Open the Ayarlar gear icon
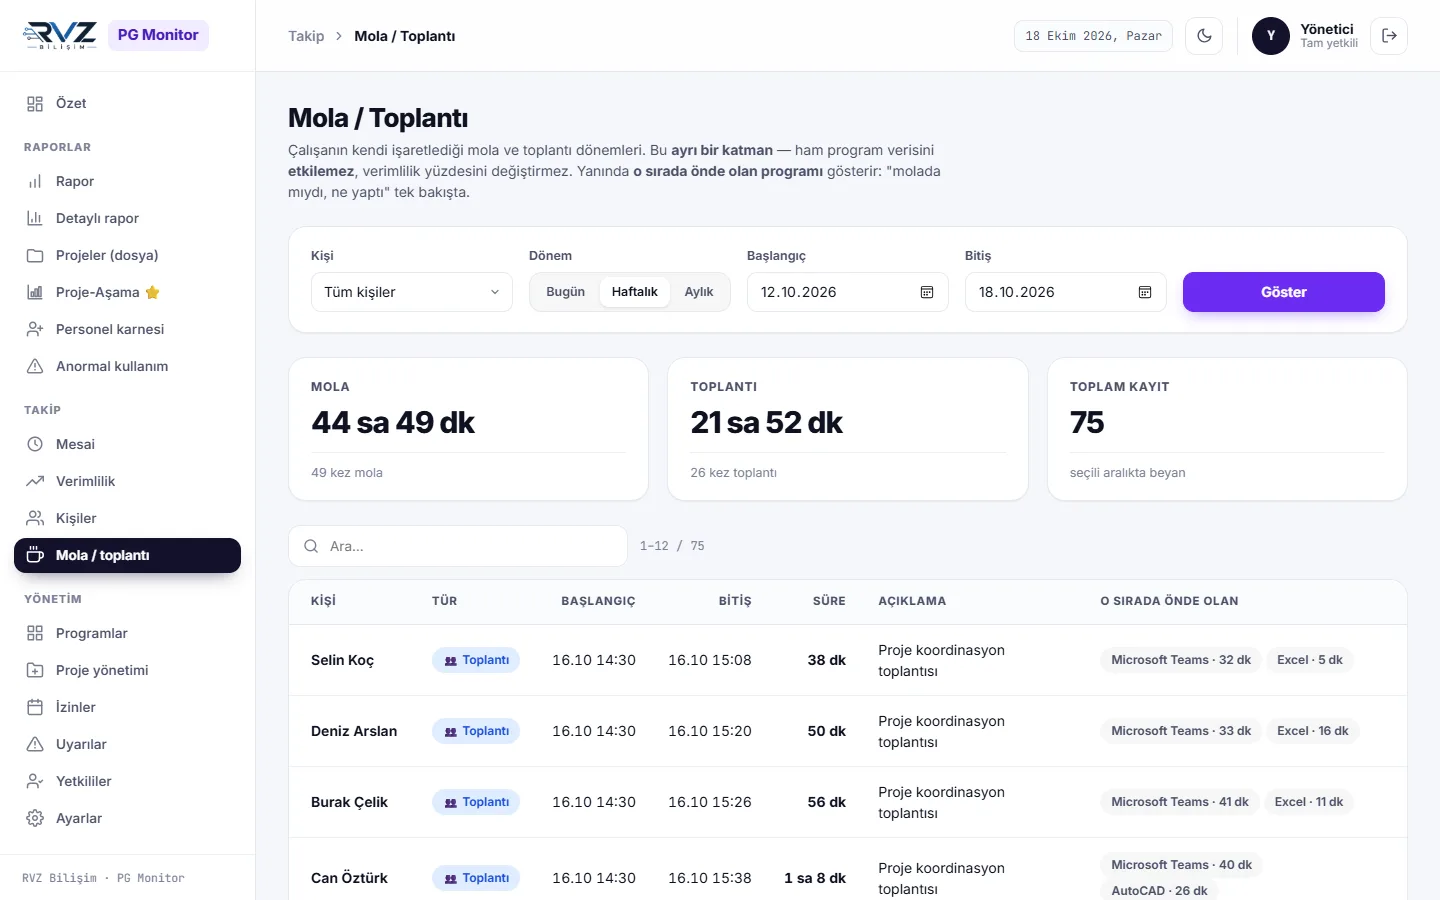This screenshot has height=900, width=1440. [x=35, y=818]
